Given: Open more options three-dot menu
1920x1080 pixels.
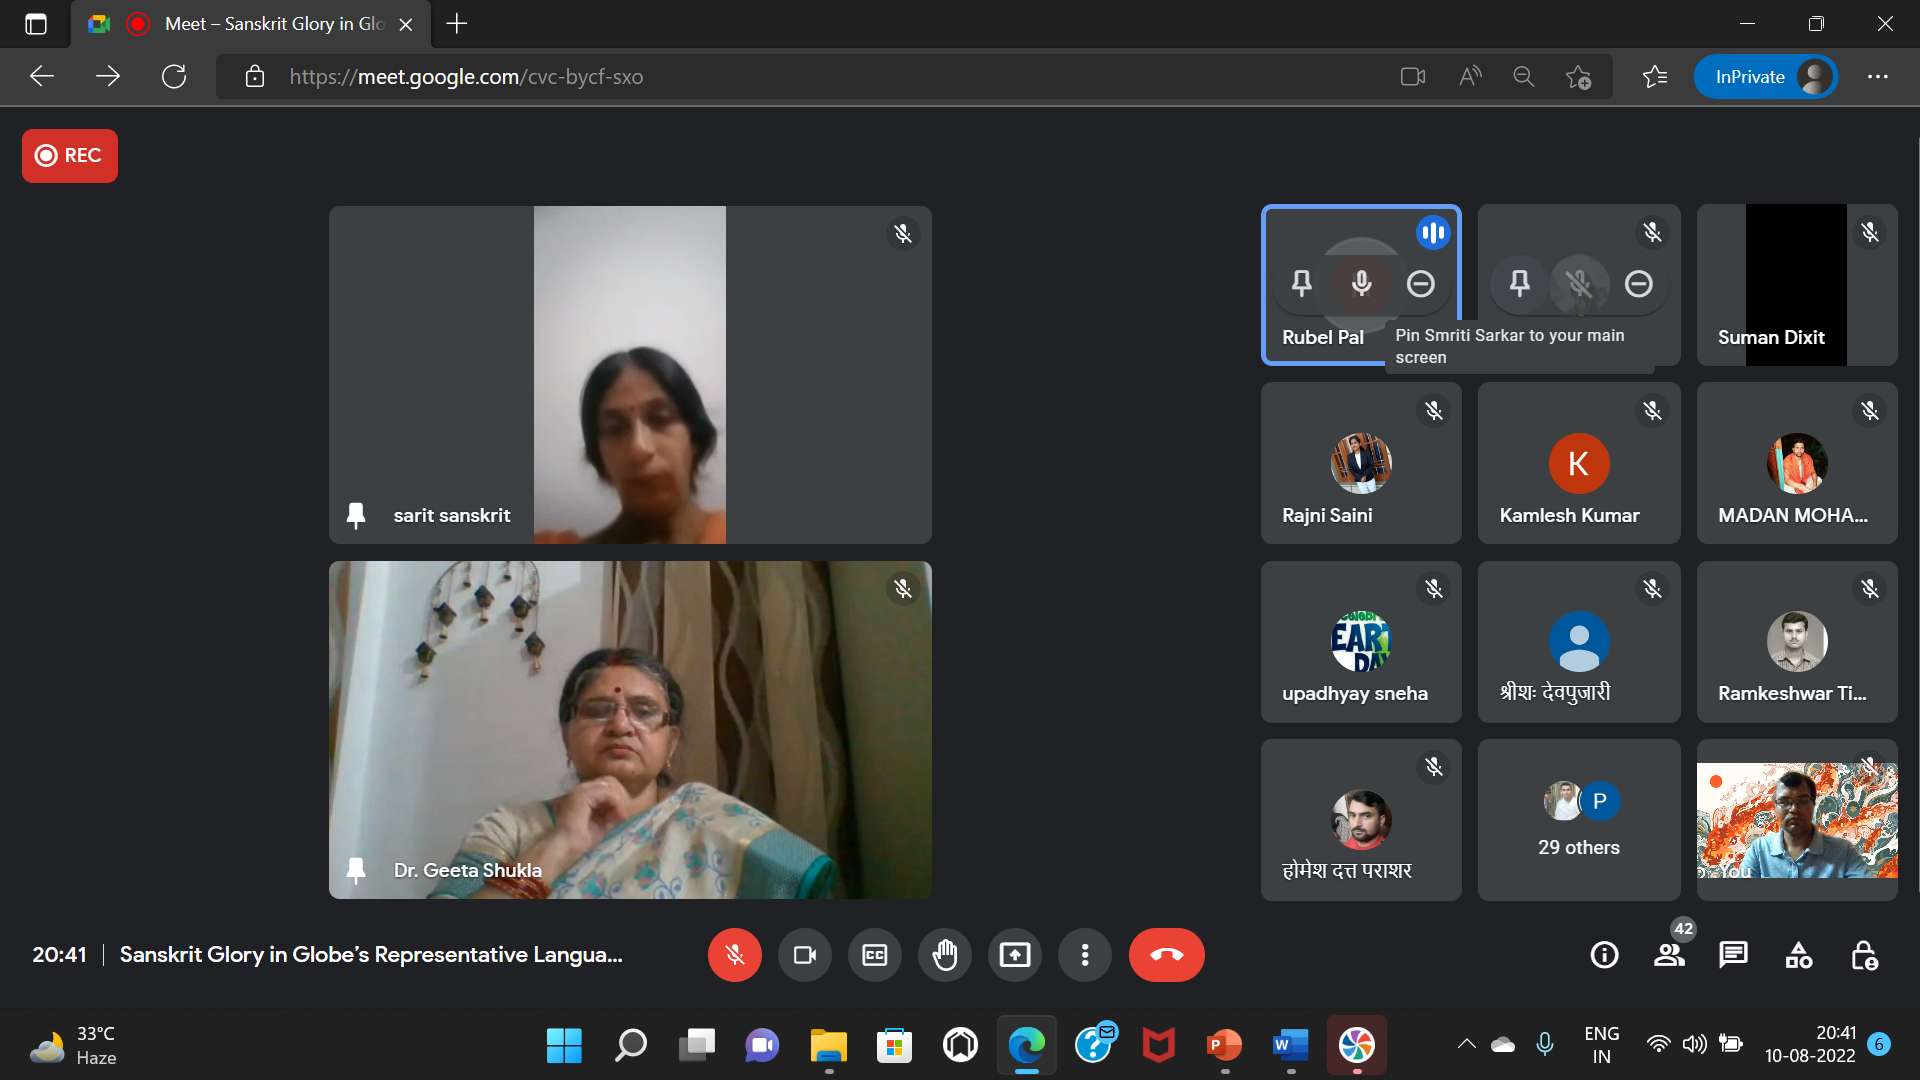Looking at the screenshot, I should 1084,955.
